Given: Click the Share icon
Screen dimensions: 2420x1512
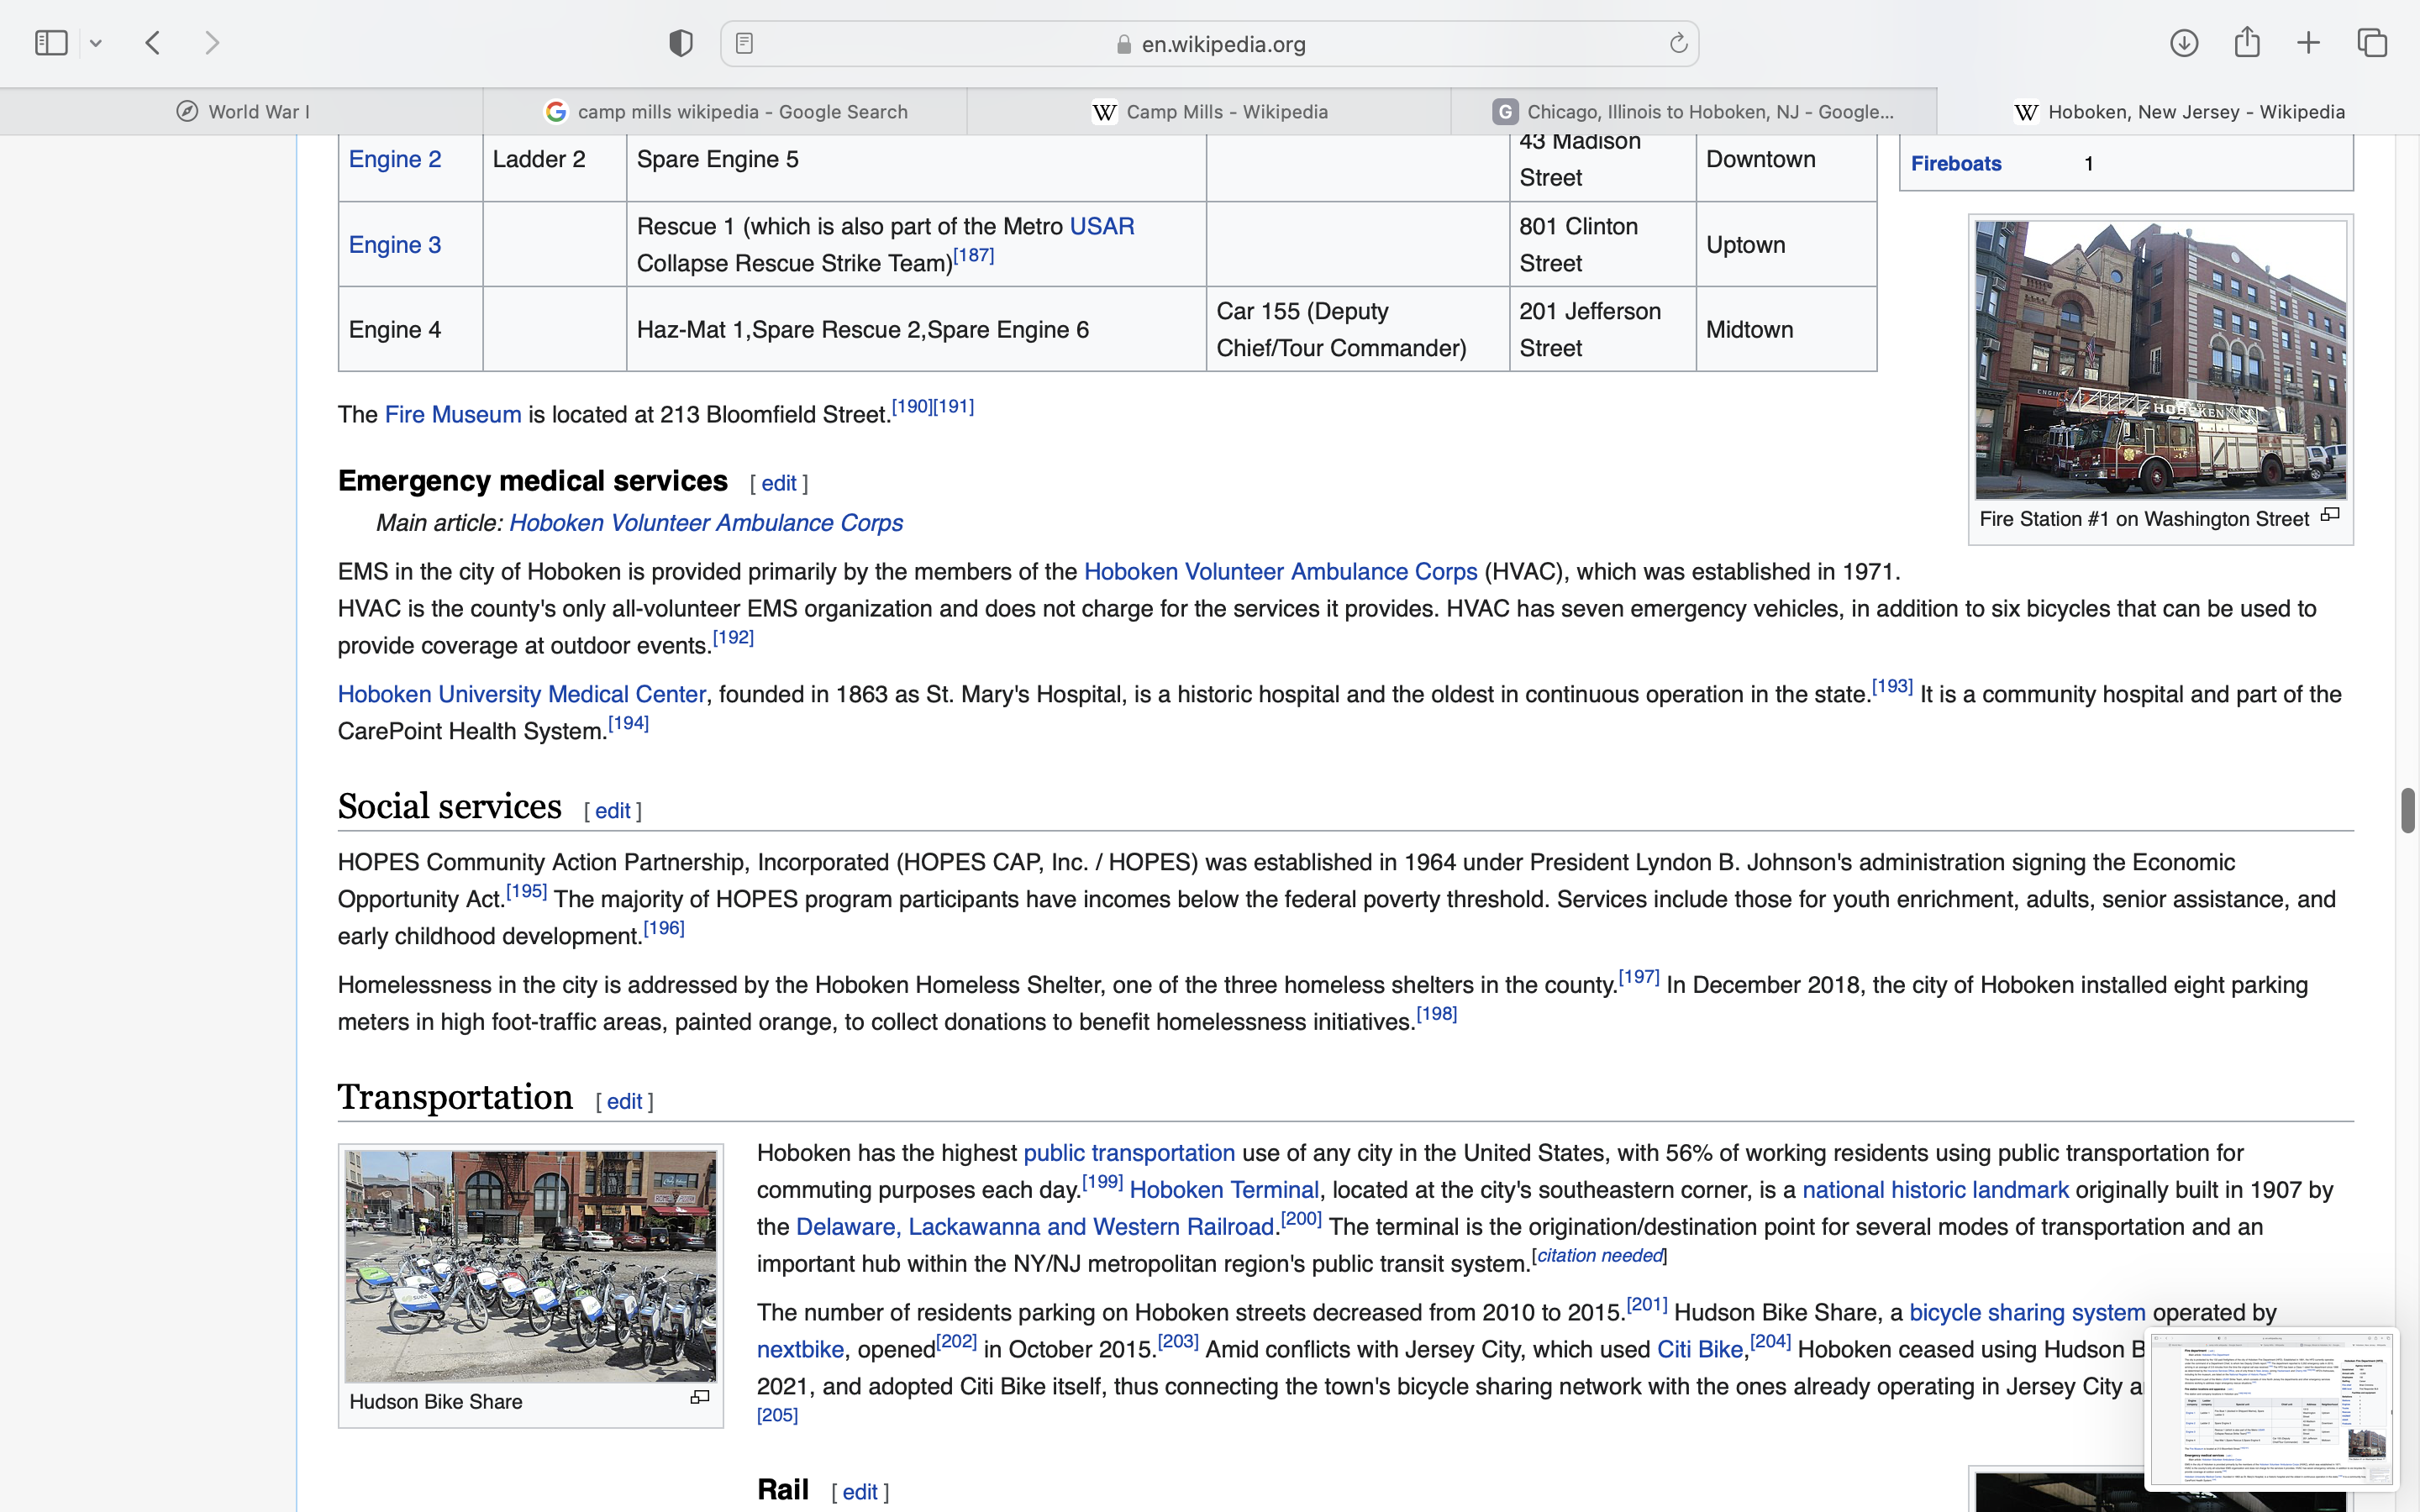Looking at the screenshot, I should [2247, 43].
